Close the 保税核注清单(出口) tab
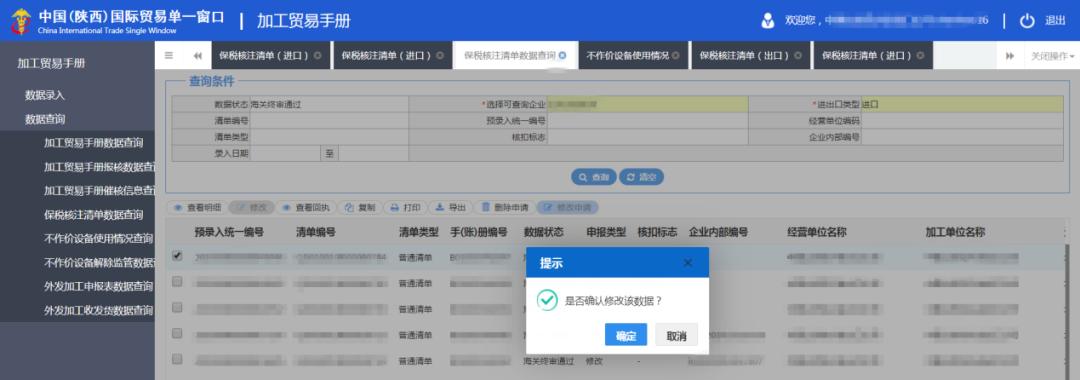This screenshot has width=1080, height=380. [798, 56]
